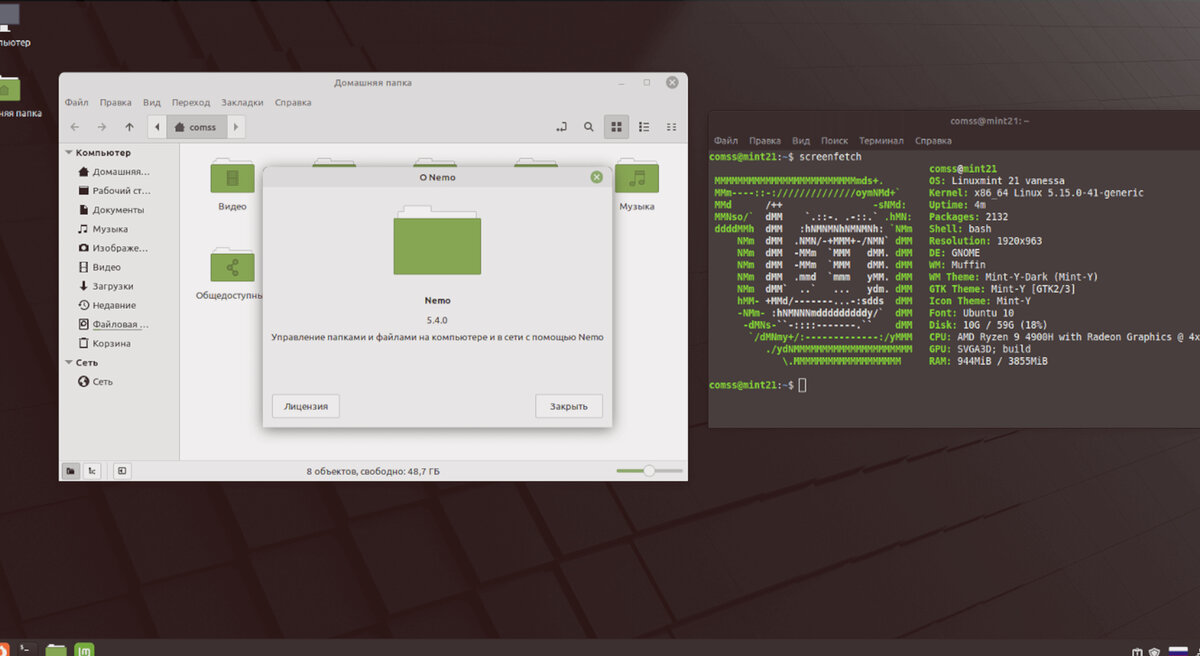Open Рабочий стол in the sidebar
This screenshot has height=656, width=1200.
114,191
